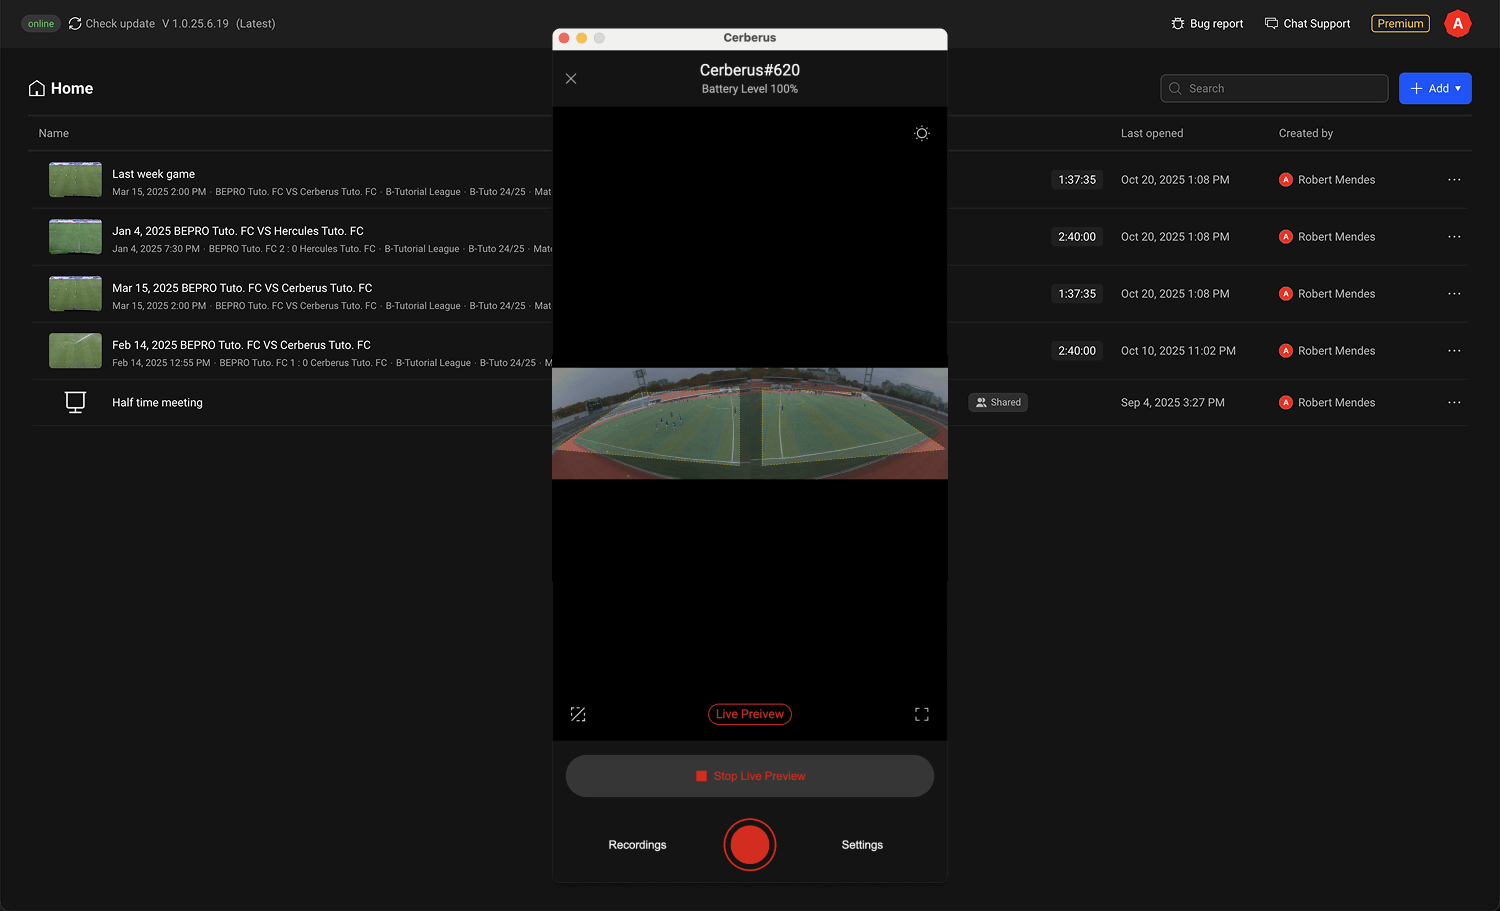
Task: Minimize the Cerberus window with the yellow button
Action: coord(581,38)
